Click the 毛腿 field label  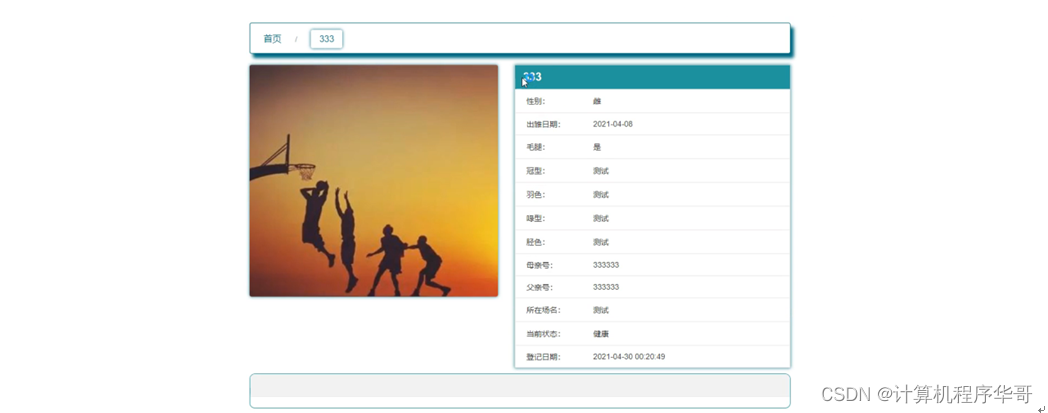point(535,147)
